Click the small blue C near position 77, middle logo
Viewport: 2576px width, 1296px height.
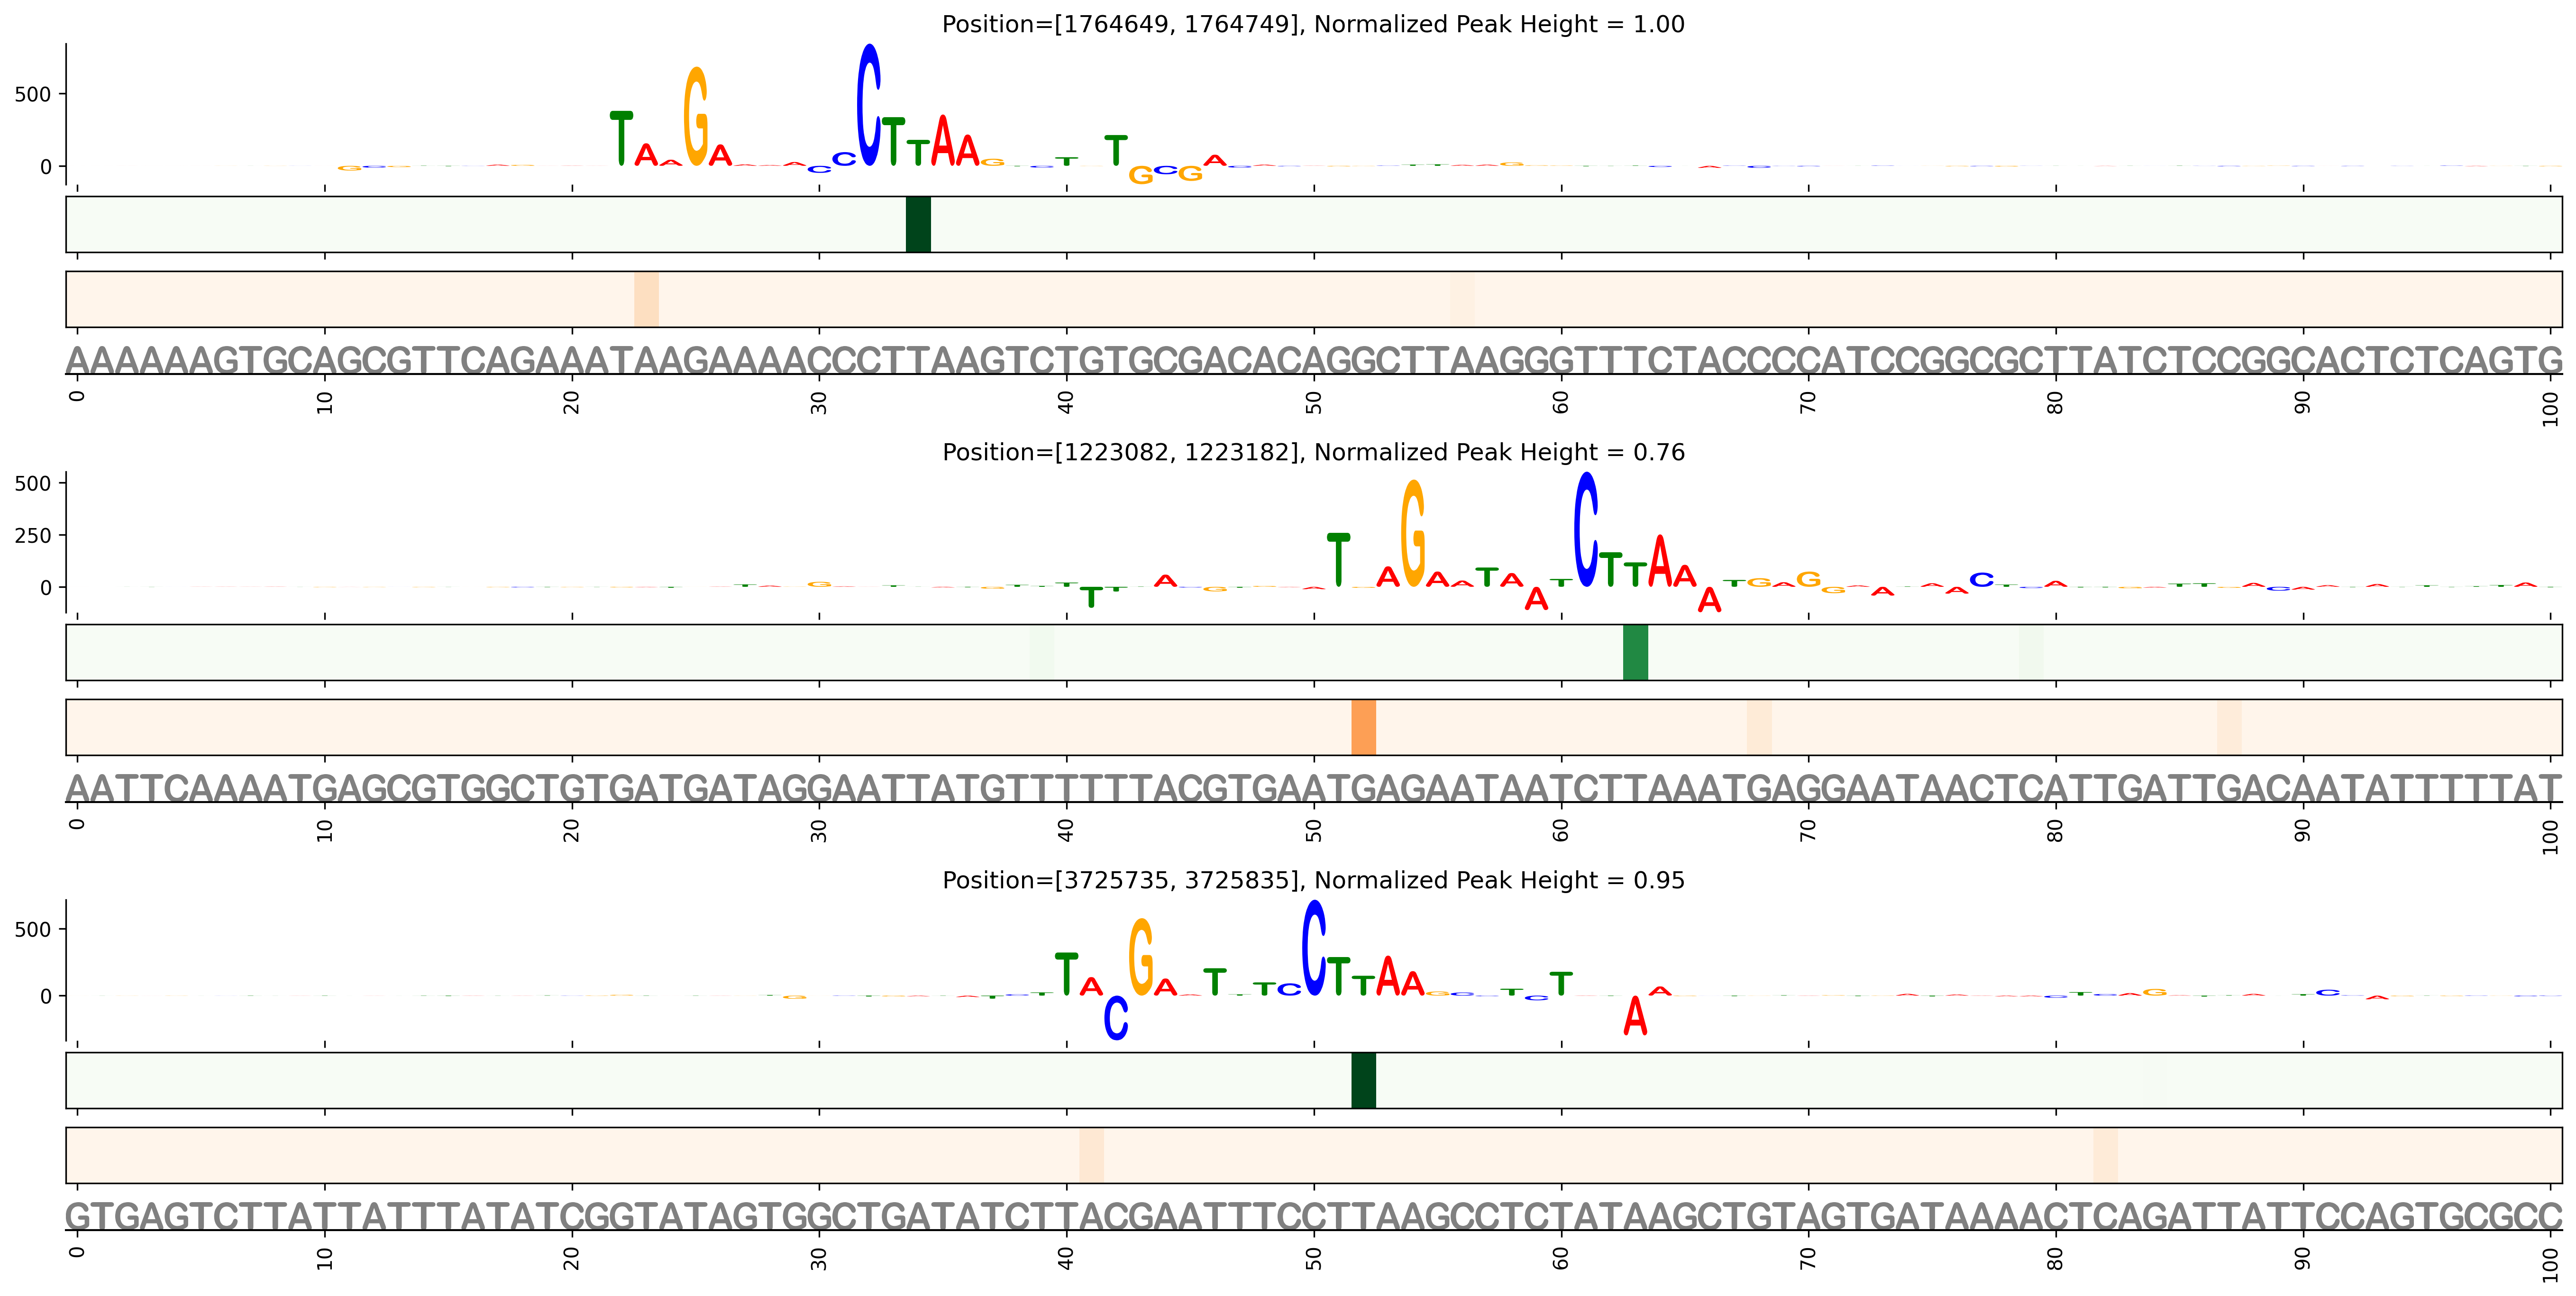tap(1981, 580)
